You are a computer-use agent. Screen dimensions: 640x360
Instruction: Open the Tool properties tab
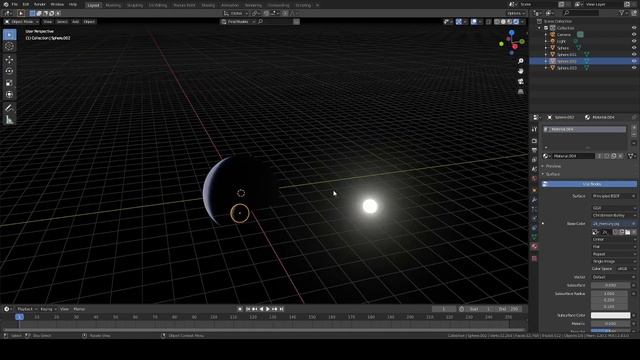pyautogui.click(x=534, y=129)
